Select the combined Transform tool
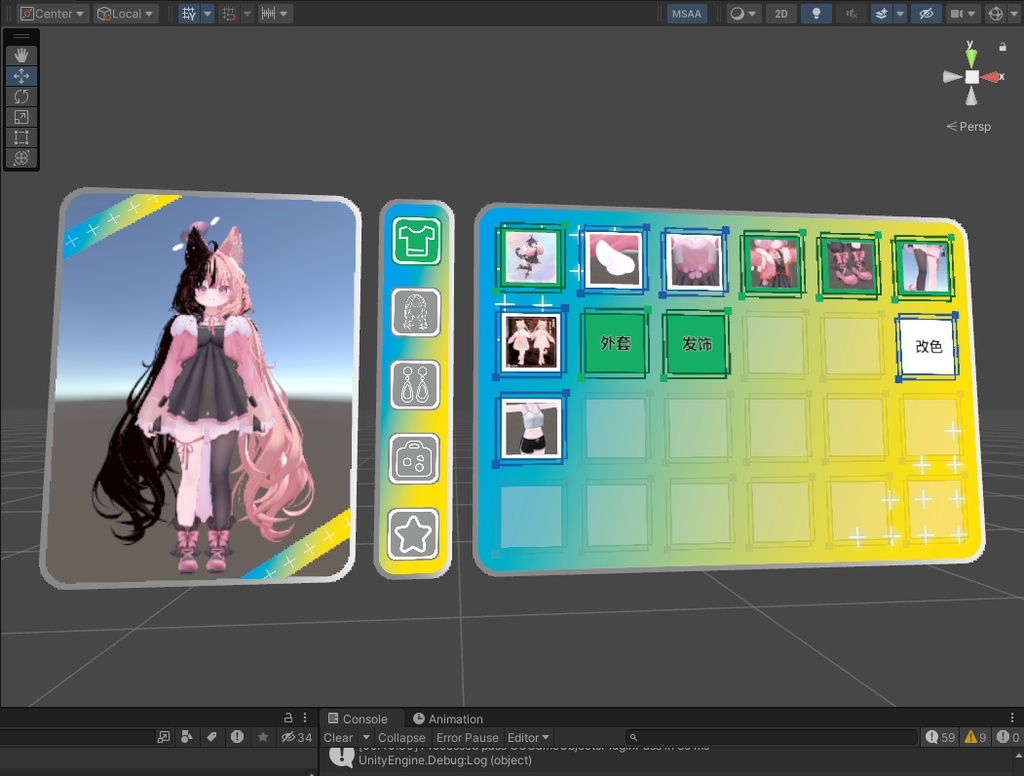The width and height of the screenshot is (1024, 776). [x=21, y=157]
